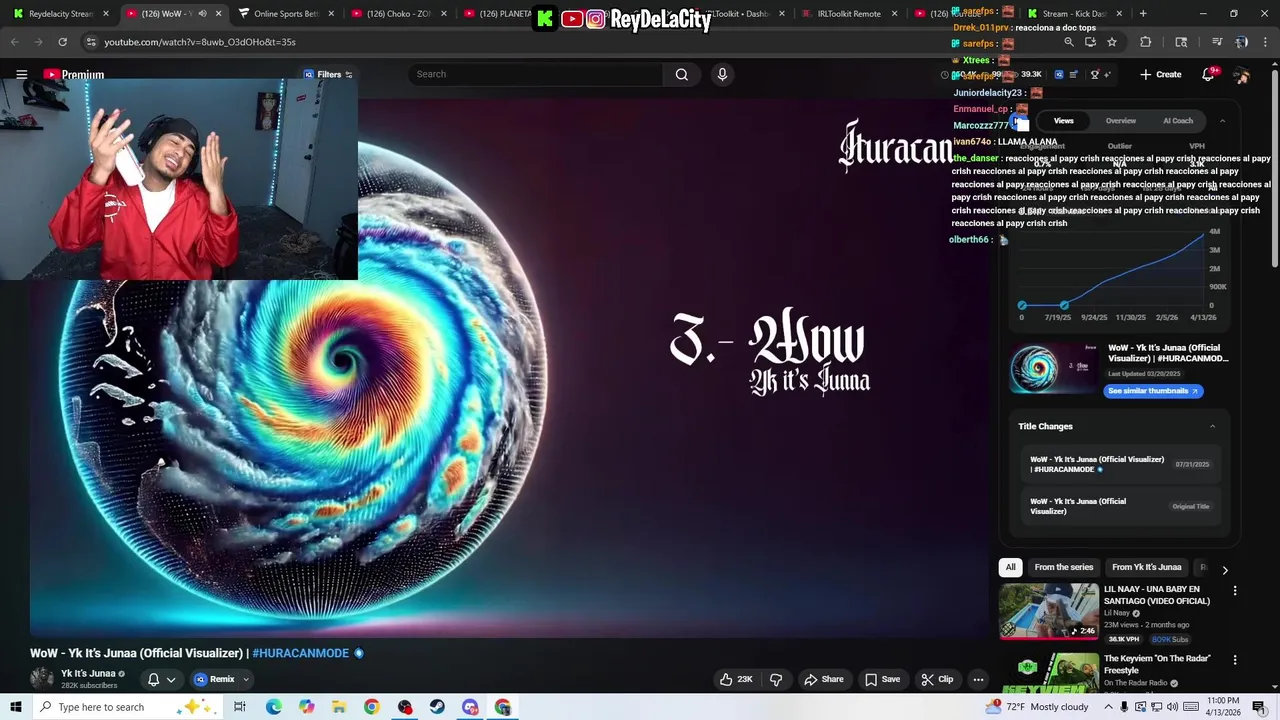This screenshot has width=1280, height=720.
Task: Dislike the video
Action: (x=776, y=679)
